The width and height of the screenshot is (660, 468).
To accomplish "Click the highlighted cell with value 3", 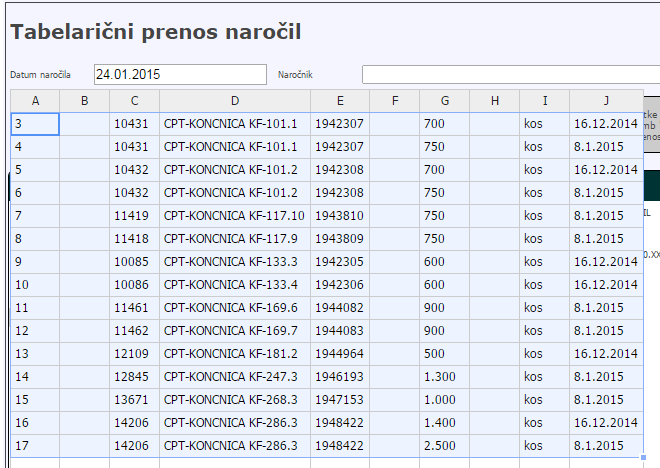I will pos(35,123).
